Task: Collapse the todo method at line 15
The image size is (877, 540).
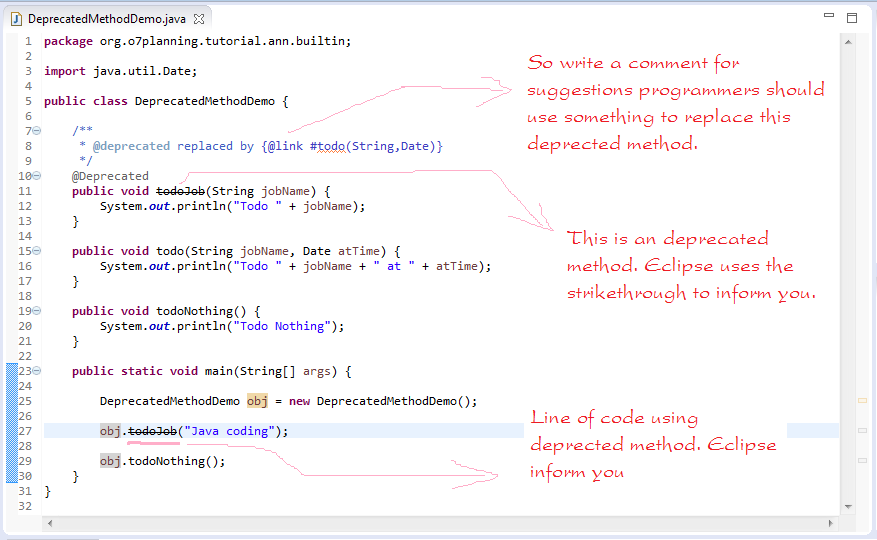Action: (37, 251)
